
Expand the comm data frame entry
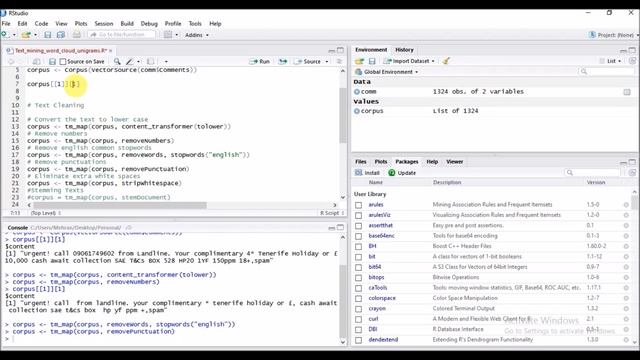[357, 92]
